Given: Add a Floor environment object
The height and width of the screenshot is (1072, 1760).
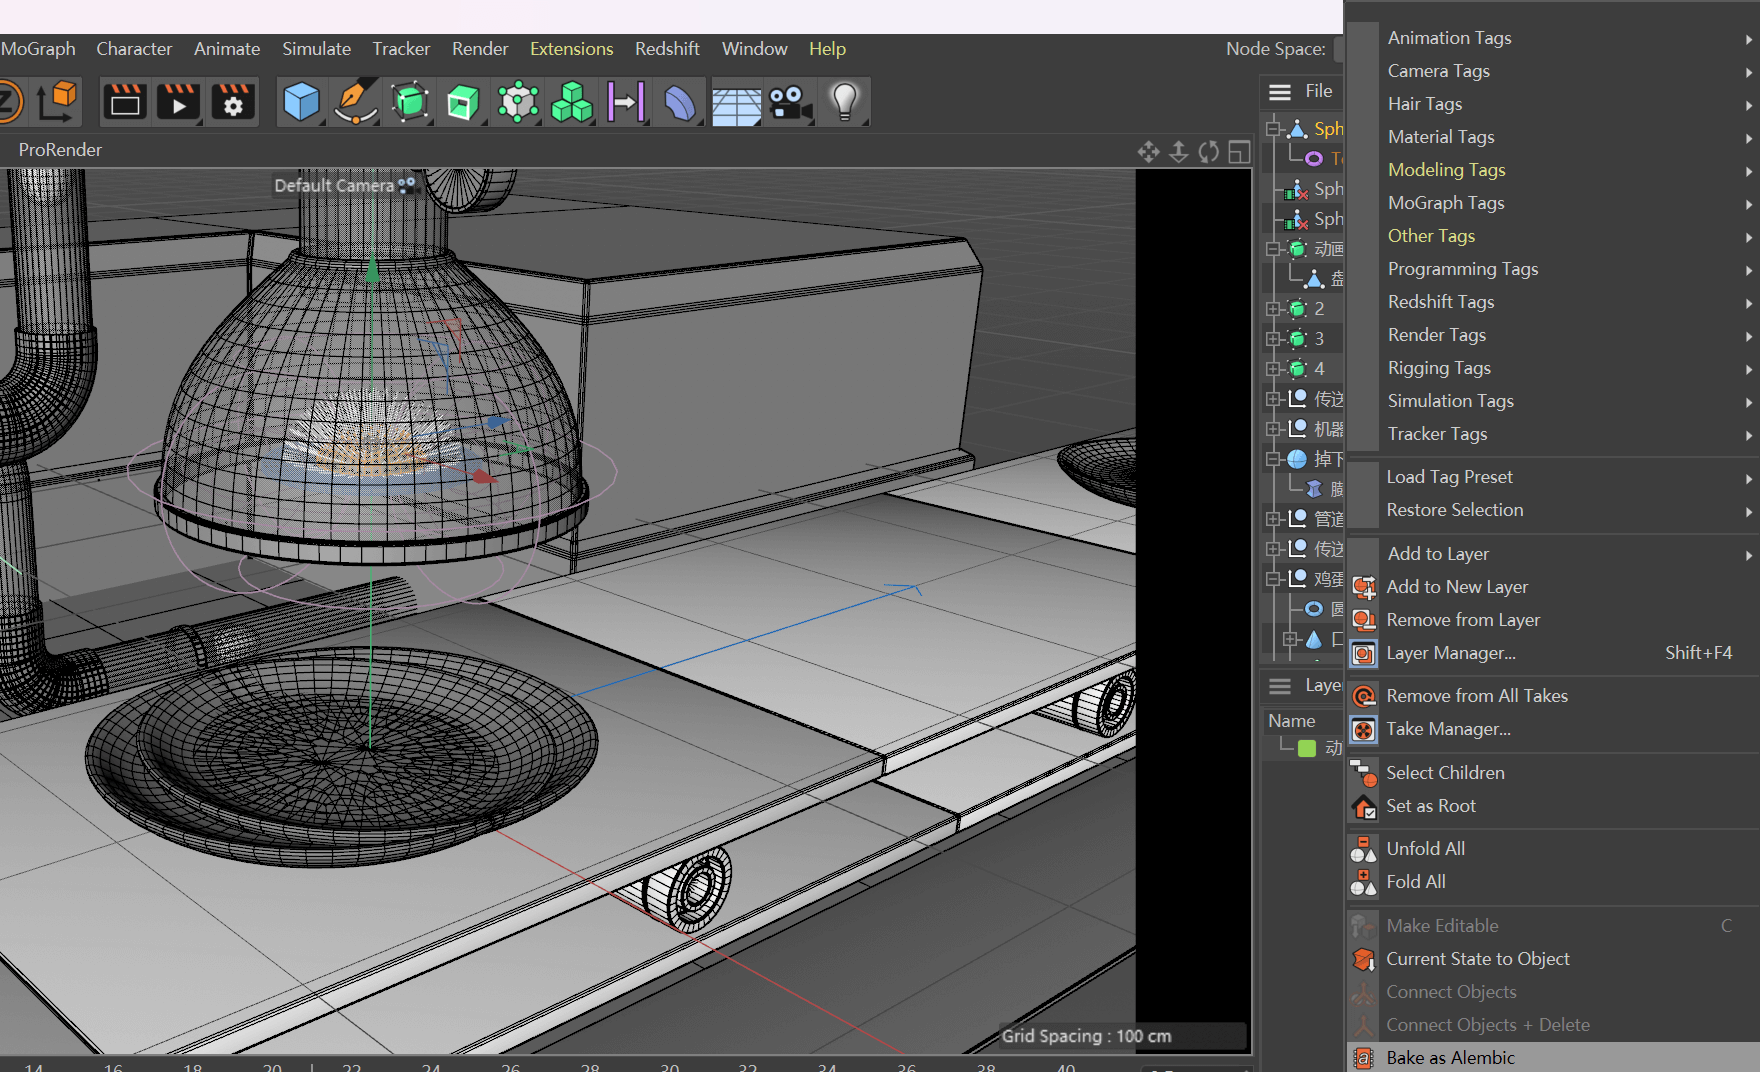Looking at the screenshot, I should click(736, 103).
